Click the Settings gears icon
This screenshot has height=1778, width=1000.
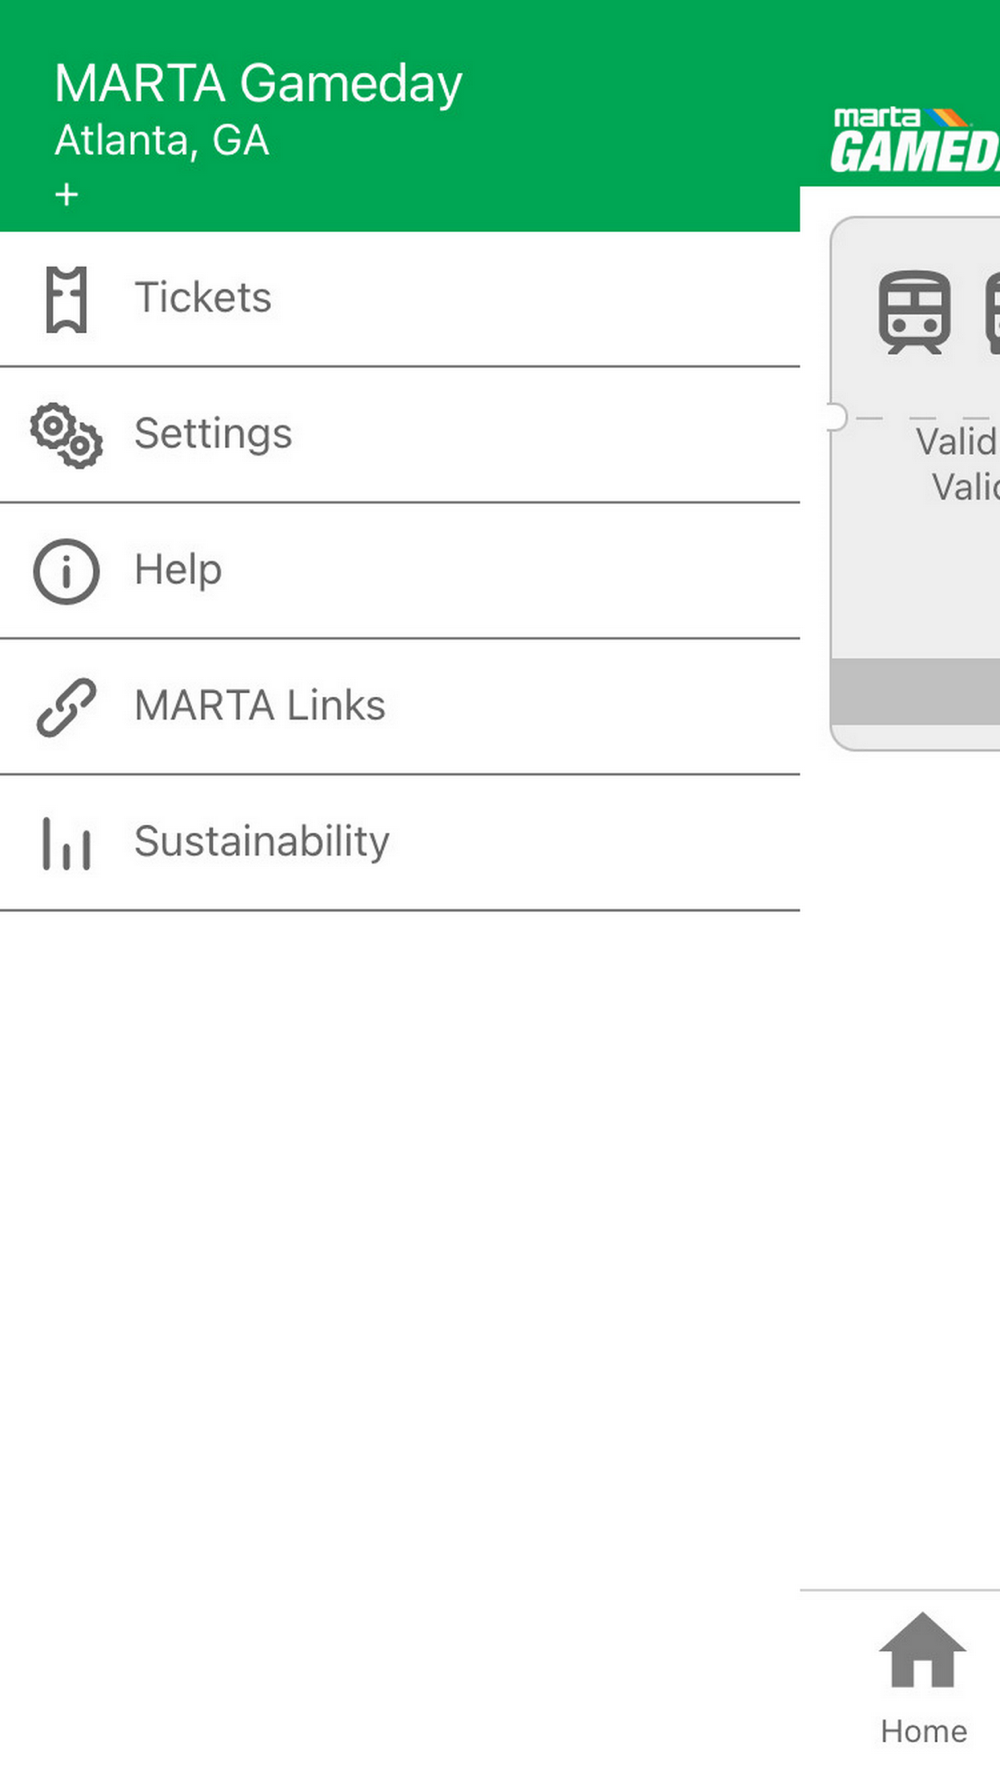click(66, 435)
